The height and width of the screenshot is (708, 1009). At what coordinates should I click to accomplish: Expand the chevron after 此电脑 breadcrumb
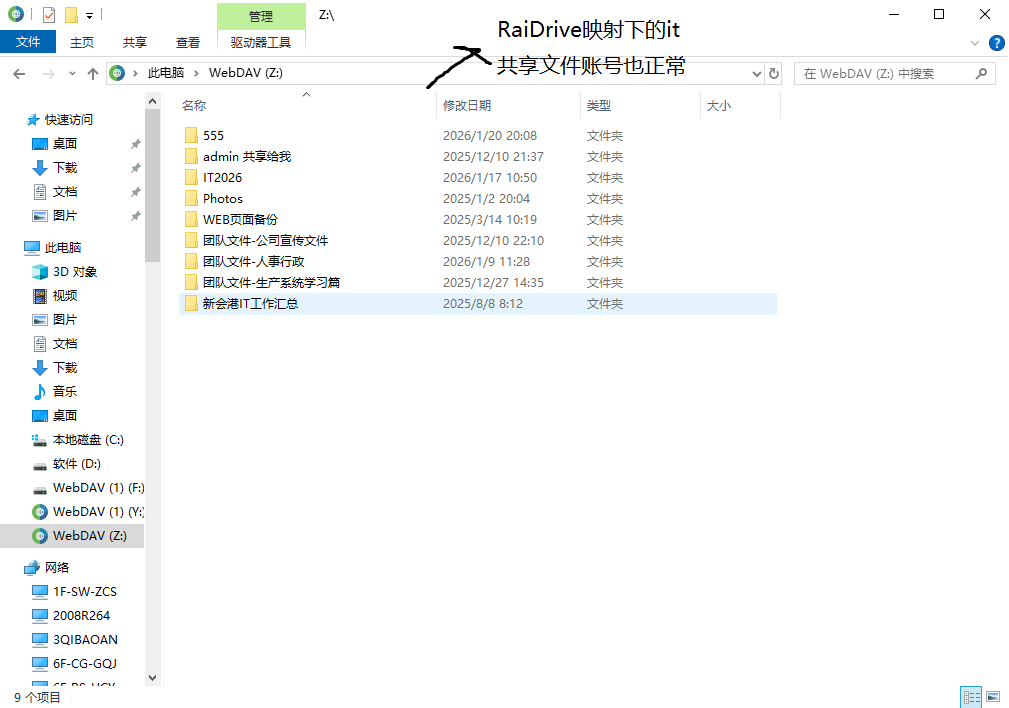tap(196, 73)
